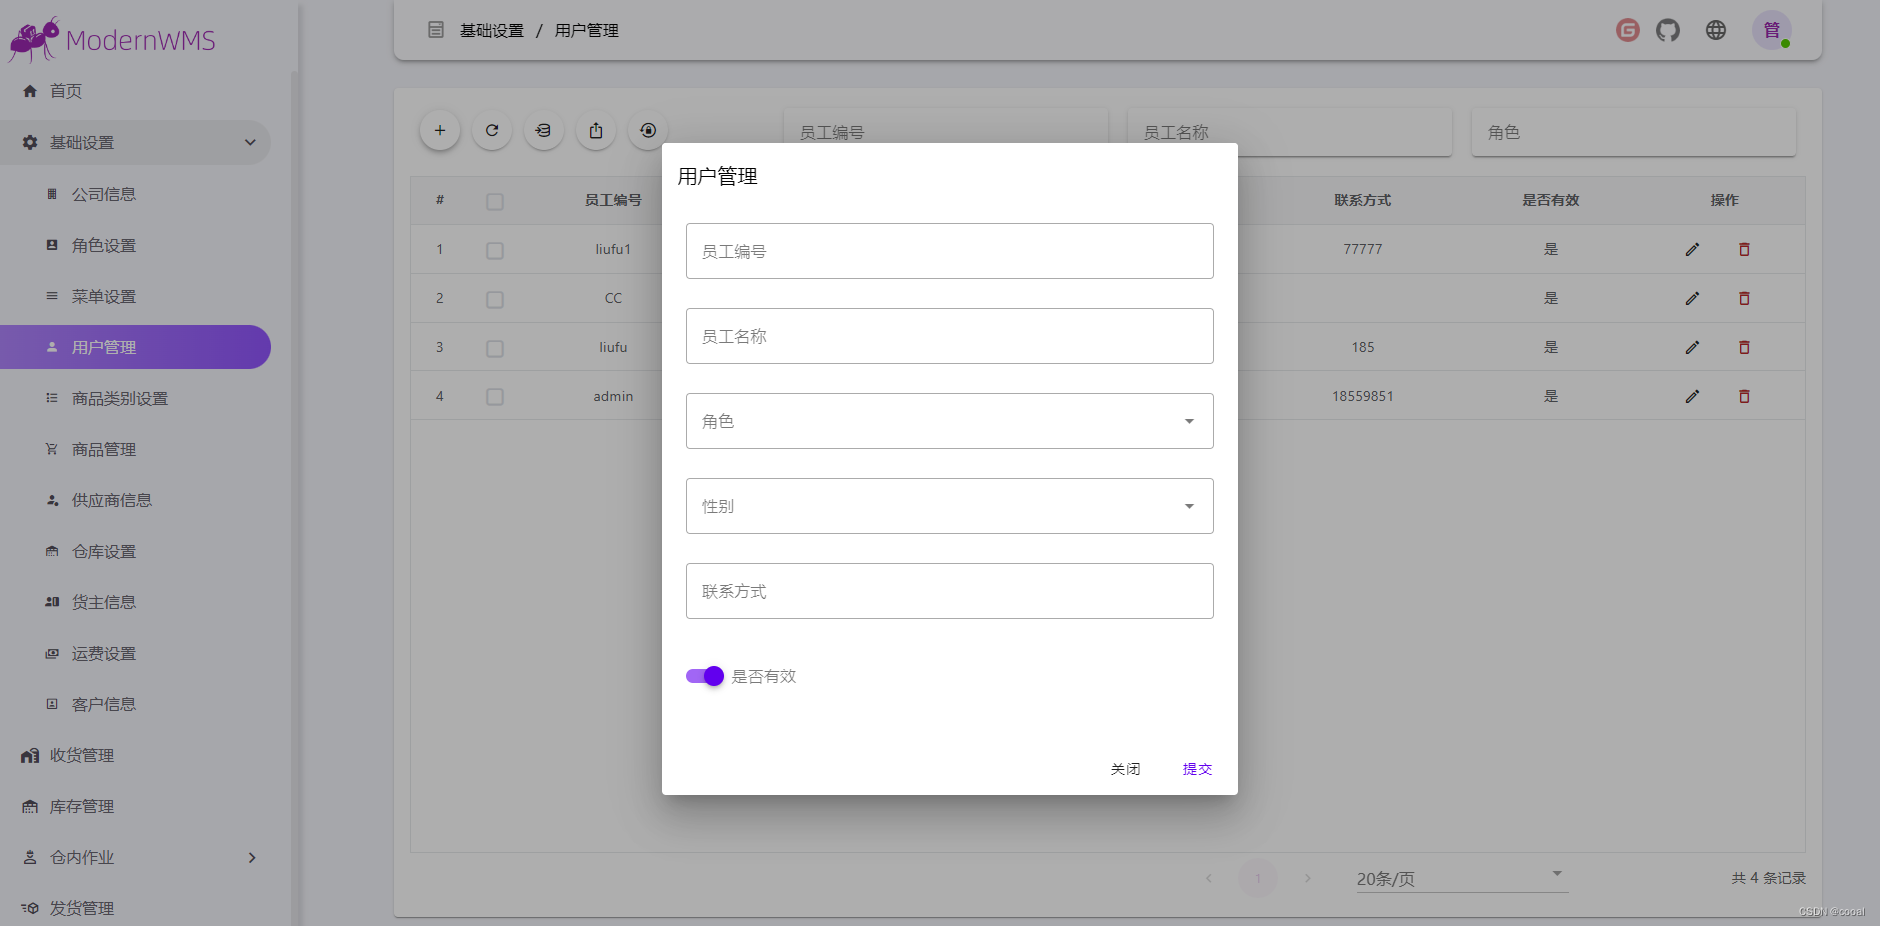
Task: Click the export users icon
Action: (596, 130)
